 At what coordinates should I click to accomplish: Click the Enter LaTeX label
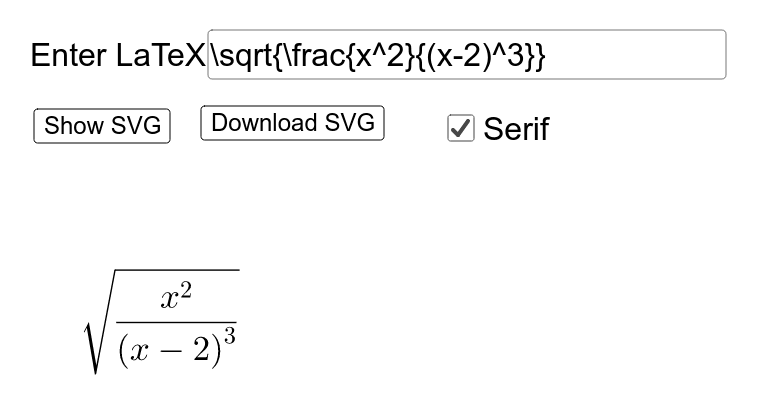tap(118, 55)
